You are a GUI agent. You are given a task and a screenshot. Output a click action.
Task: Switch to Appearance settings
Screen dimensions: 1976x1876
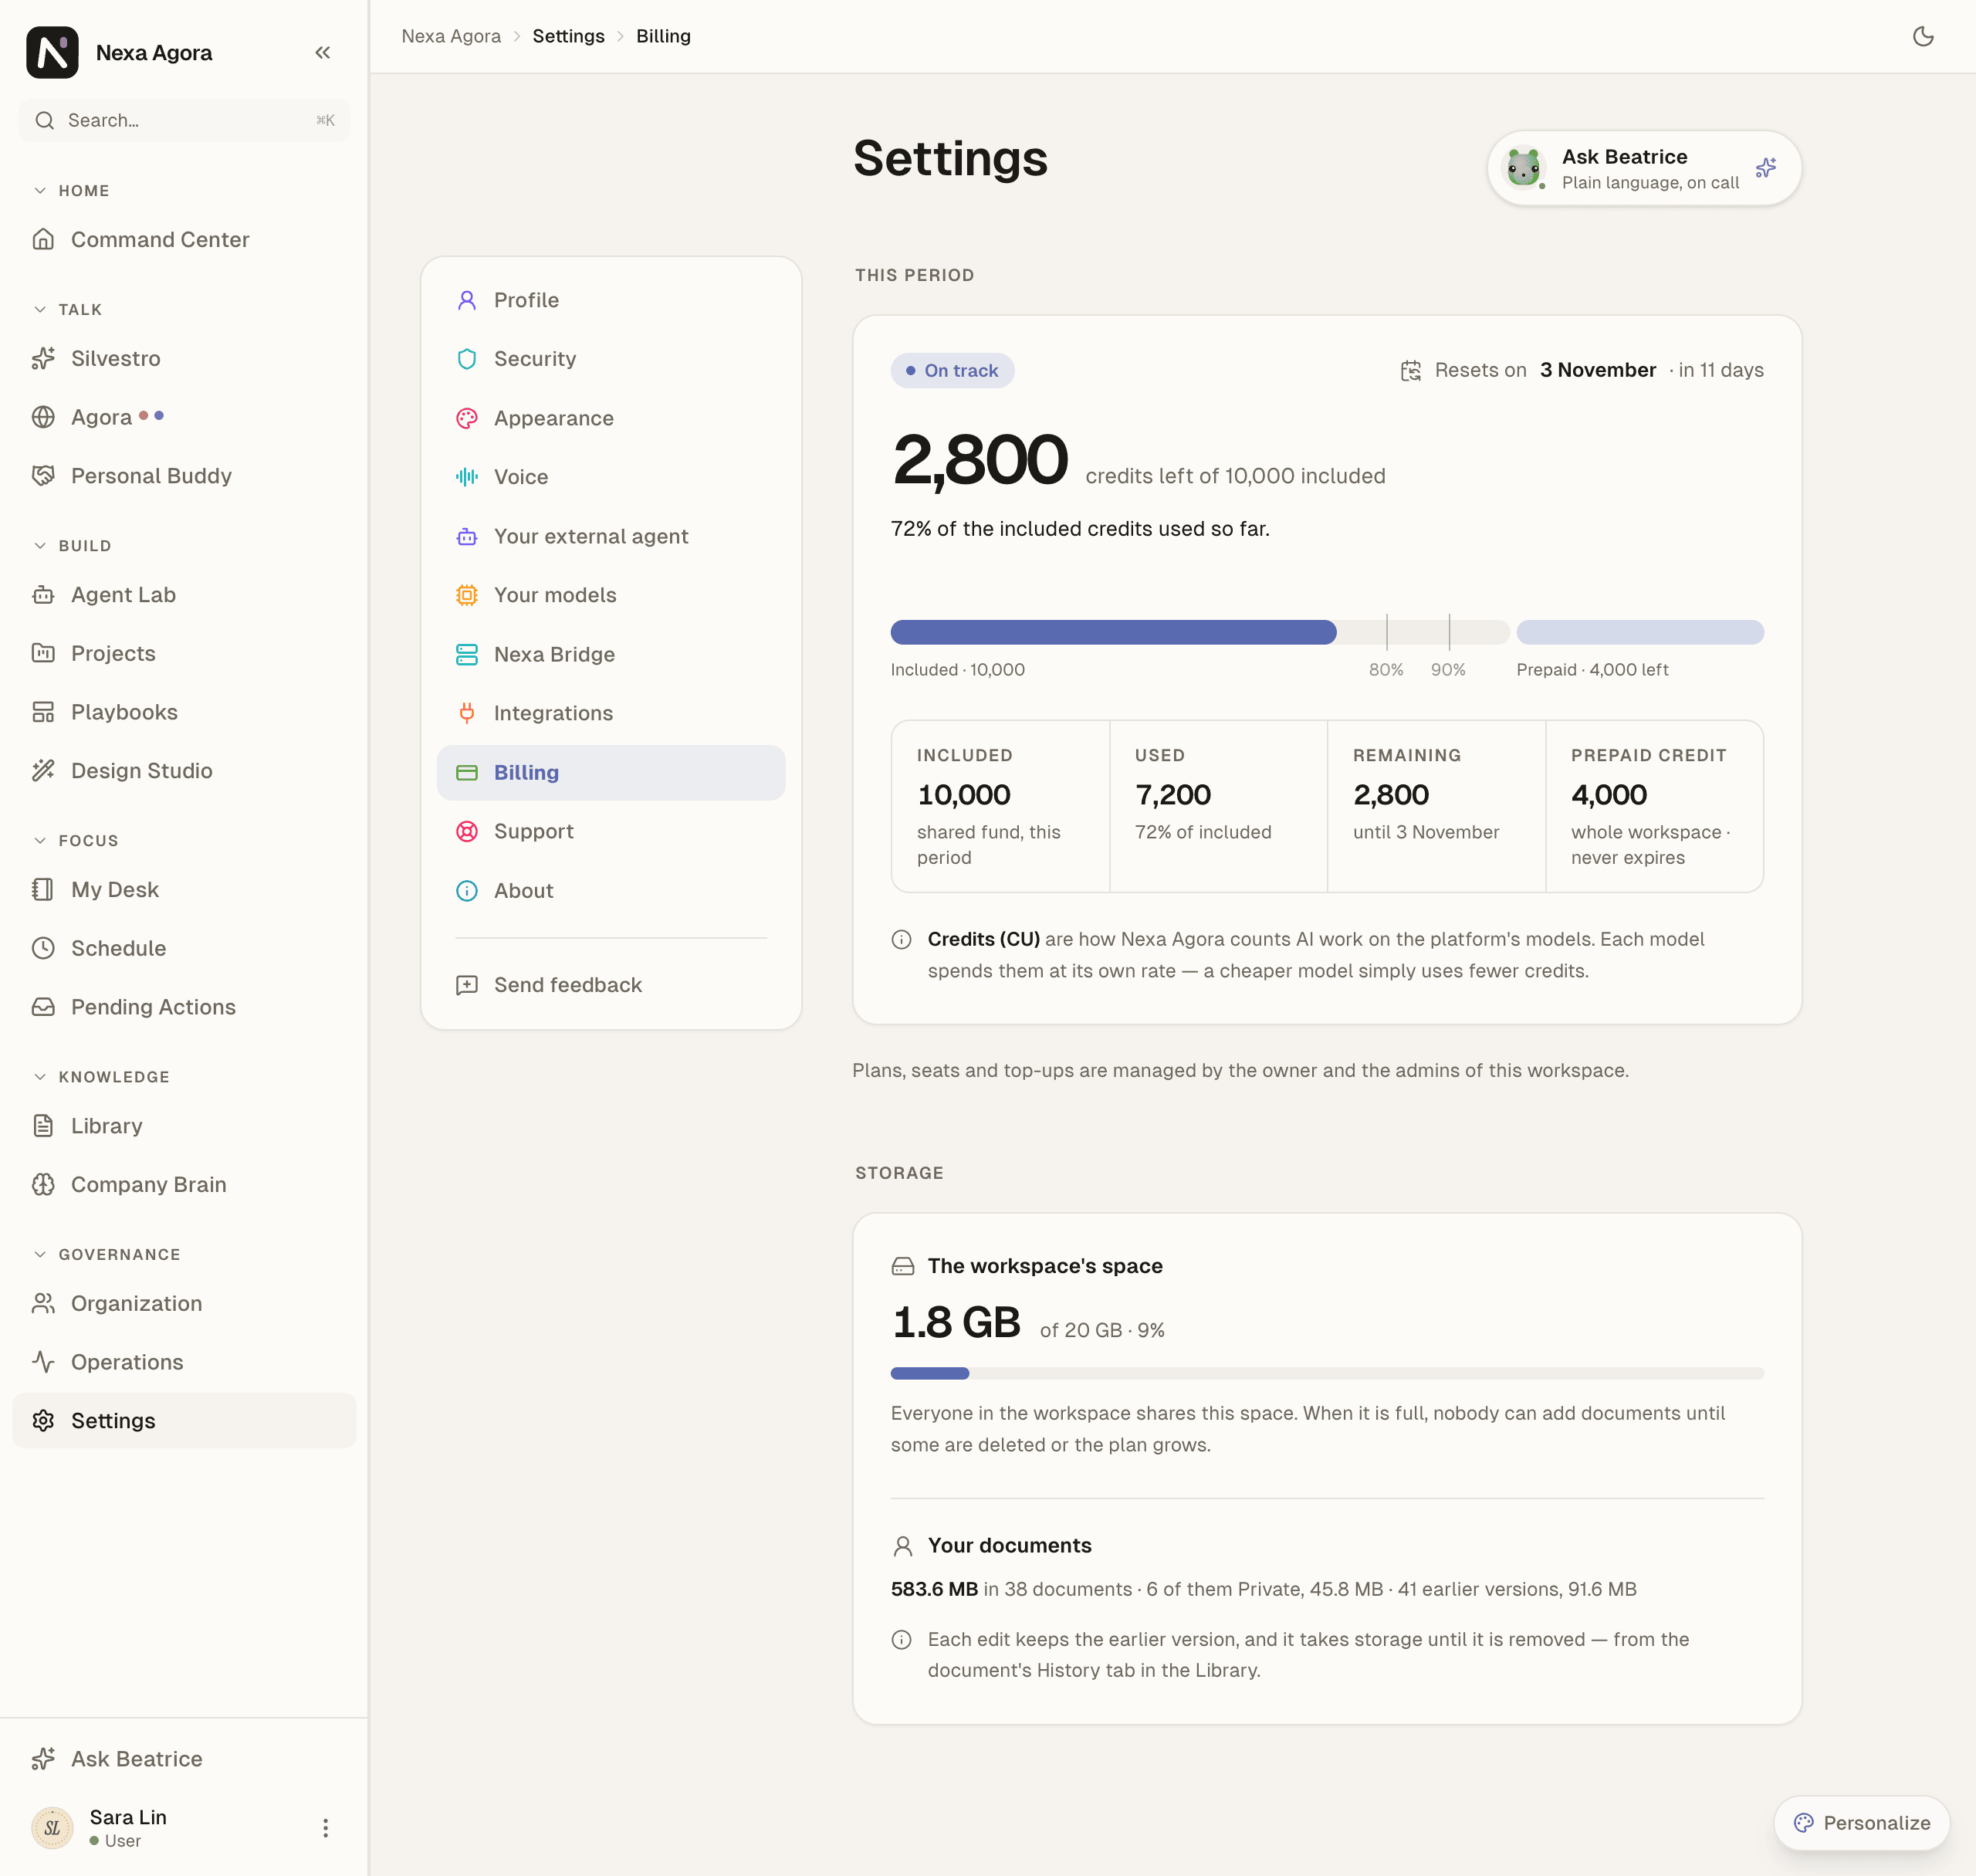tap(611, 418)
